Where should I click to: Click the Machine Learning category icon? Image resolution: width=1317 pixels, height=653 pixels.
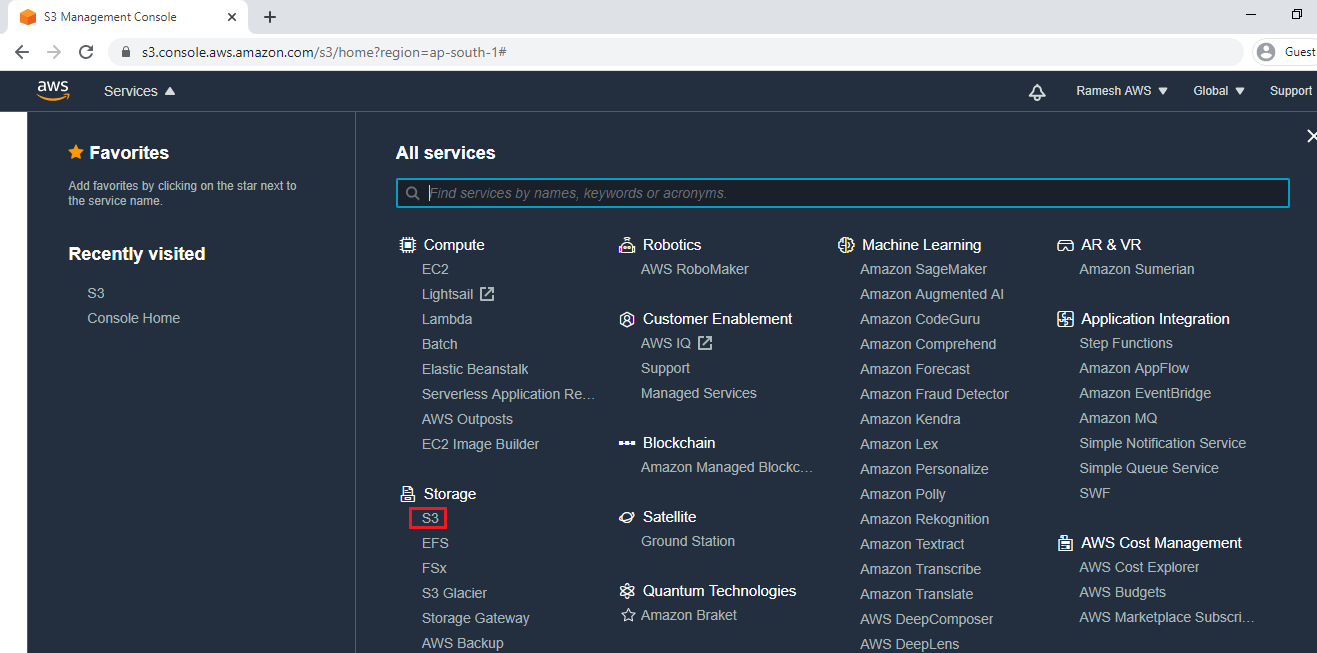[846, 245]
